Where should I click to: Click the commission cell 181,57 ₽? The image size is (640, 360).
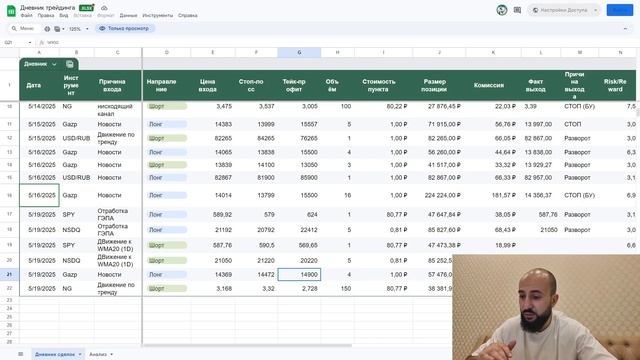point(493,196)
